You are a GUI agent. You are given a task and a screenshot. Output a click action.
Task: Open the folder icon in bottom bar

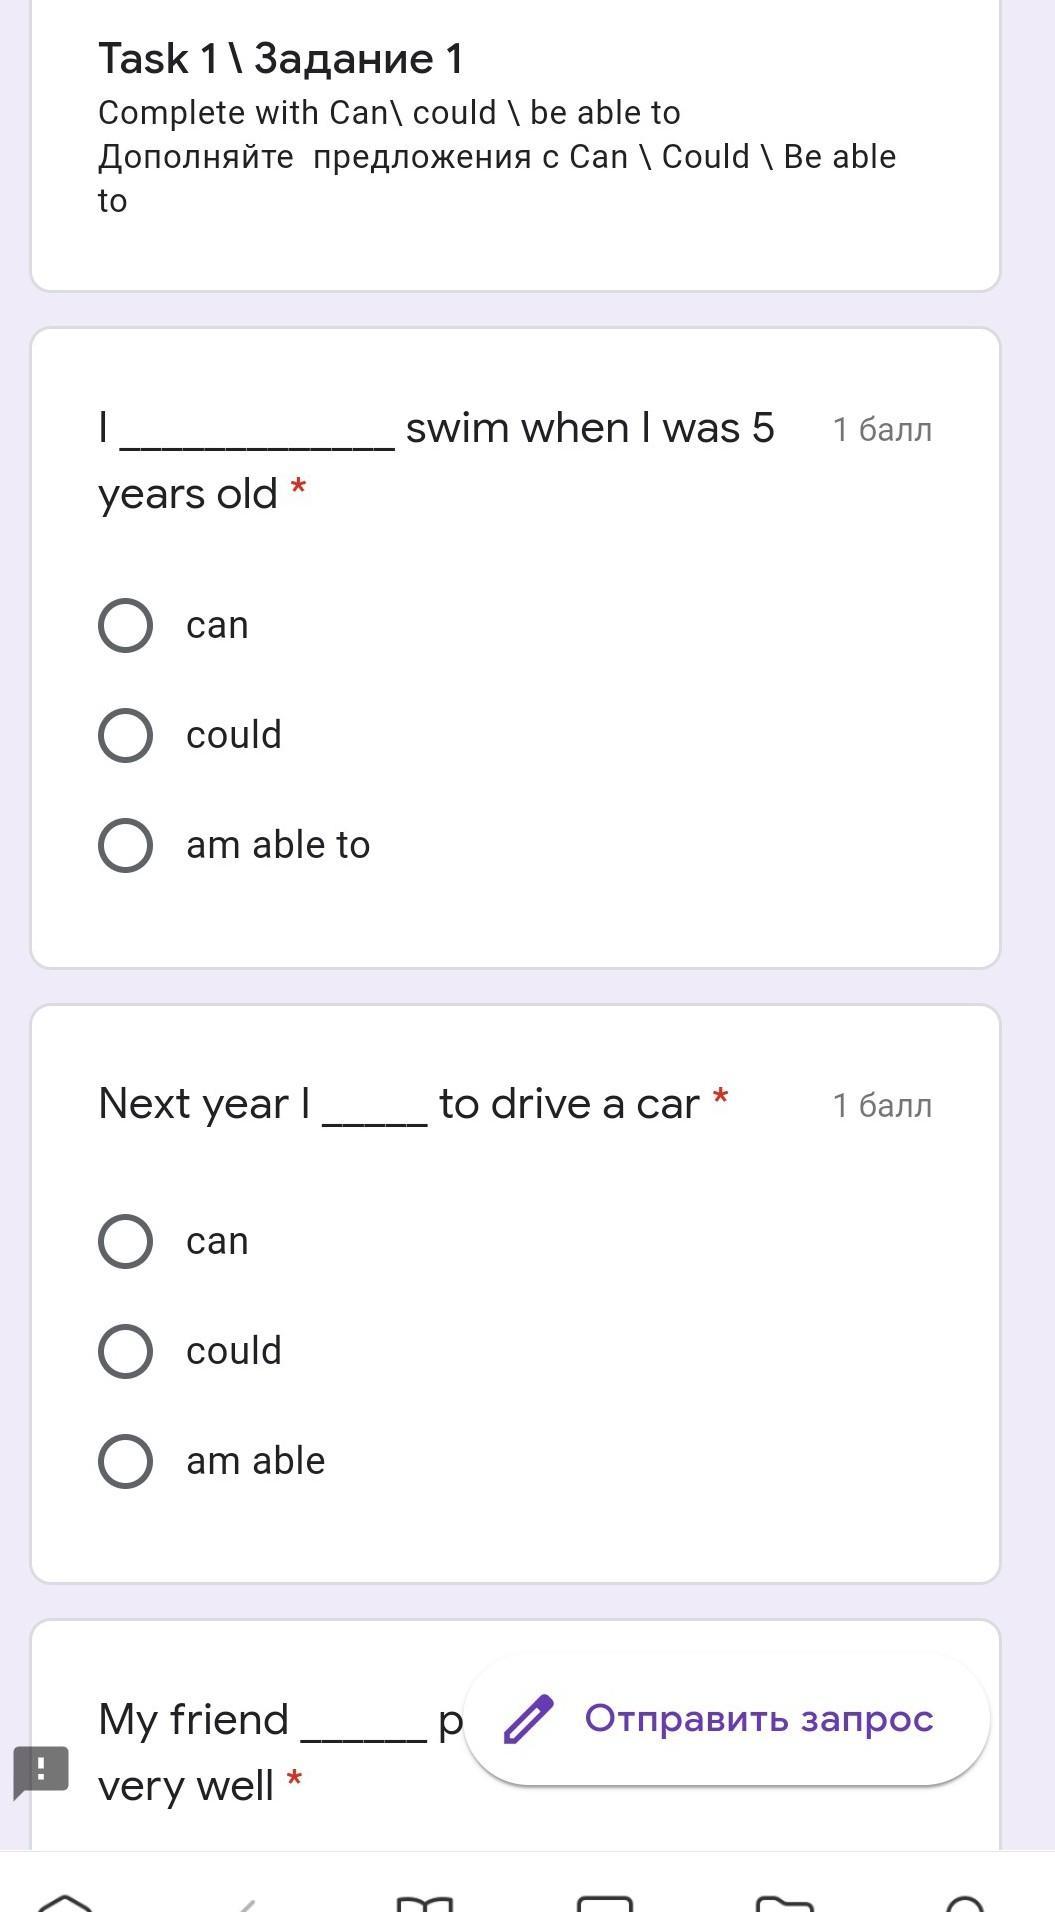(785, 1902)
